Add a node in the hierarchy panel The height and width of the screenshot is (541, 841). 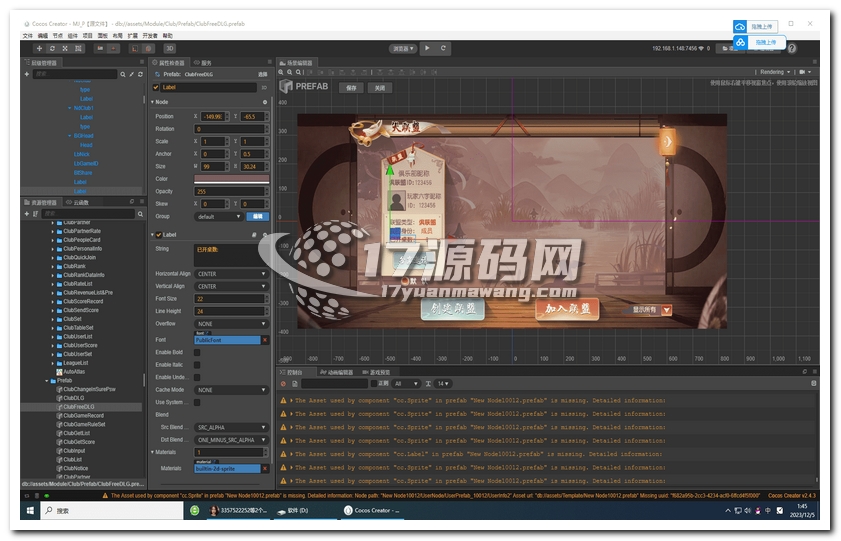27,74
